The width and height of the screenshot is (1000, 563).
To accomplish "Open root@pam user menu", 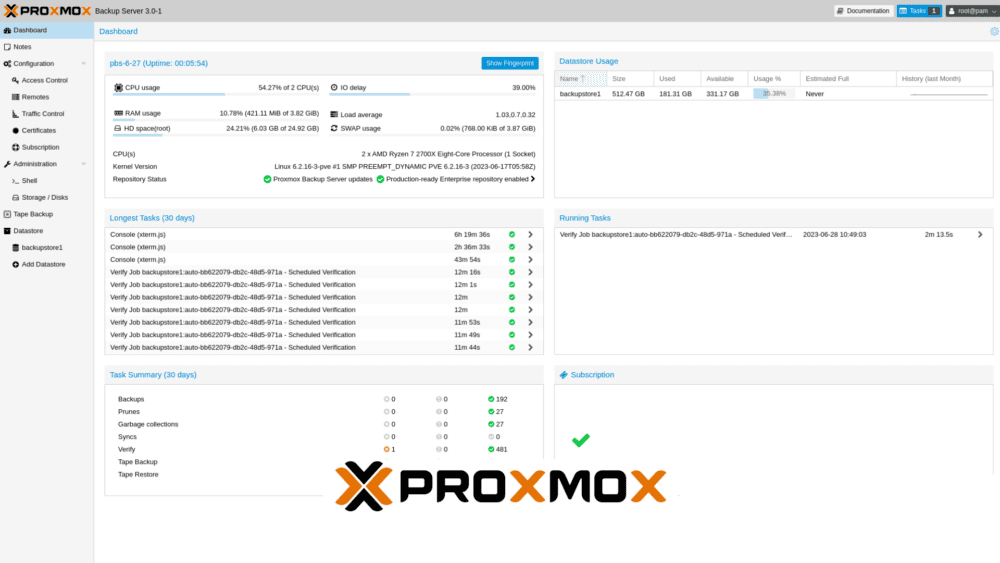I will (x=970, y=11).
